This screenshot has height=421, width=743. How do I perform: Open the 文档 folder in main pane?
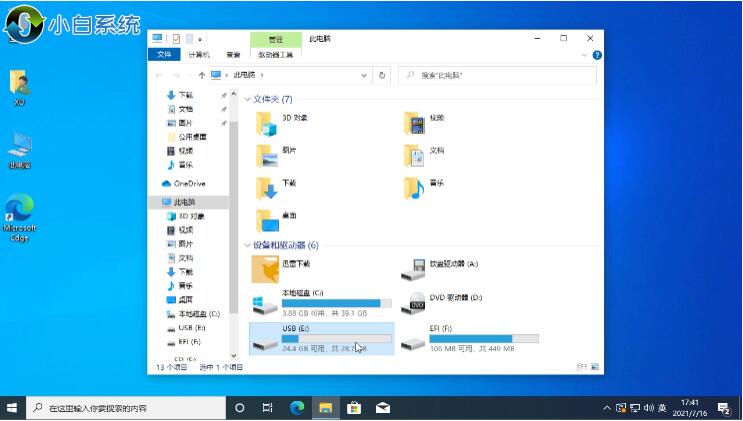[x=424, y=156]
